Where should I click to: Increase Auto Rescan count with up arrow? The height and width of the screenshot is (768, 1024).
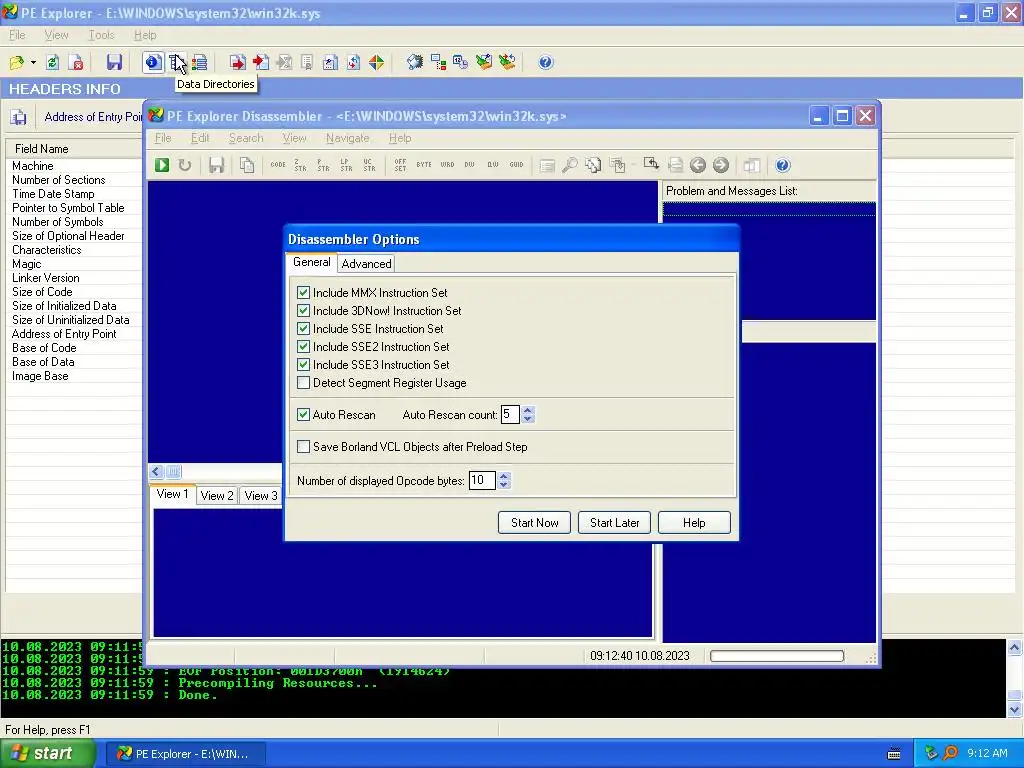click(x=528, y=410)
